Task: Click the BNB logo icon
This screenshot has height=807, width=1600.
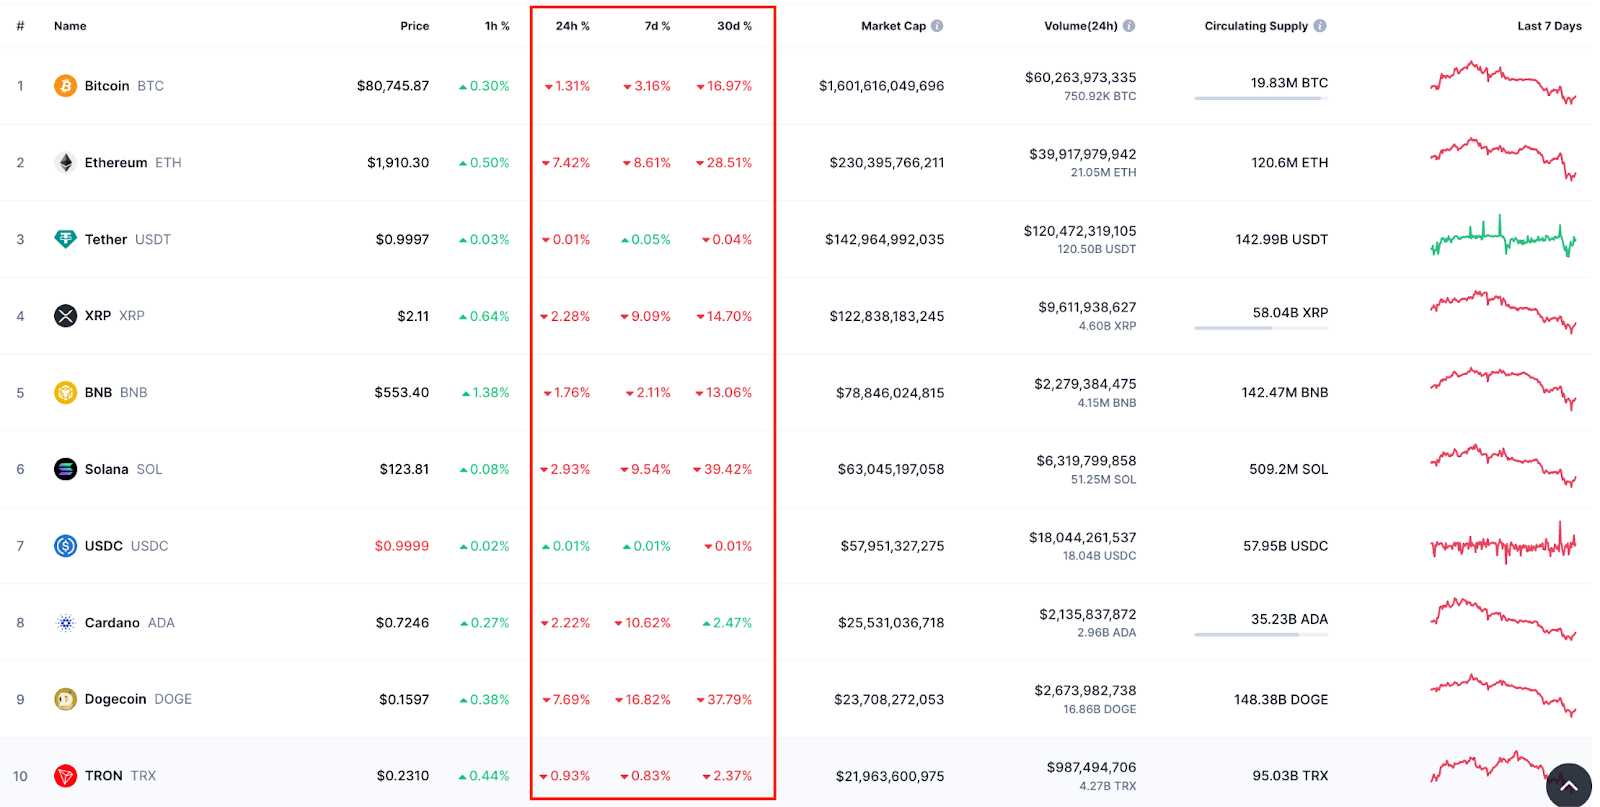Action: 65,393
